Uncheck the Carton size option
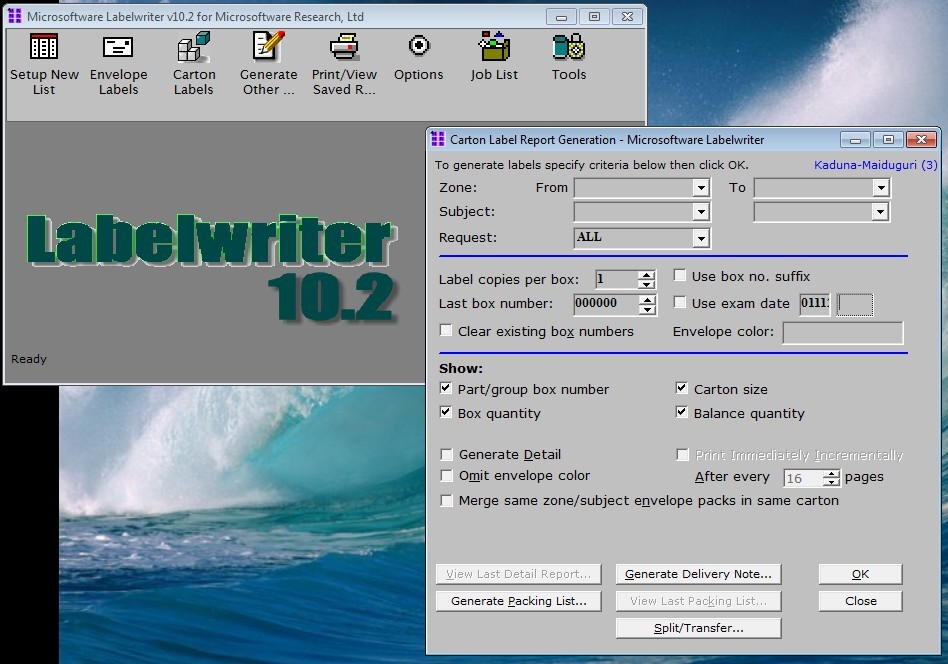 [682, 389]
